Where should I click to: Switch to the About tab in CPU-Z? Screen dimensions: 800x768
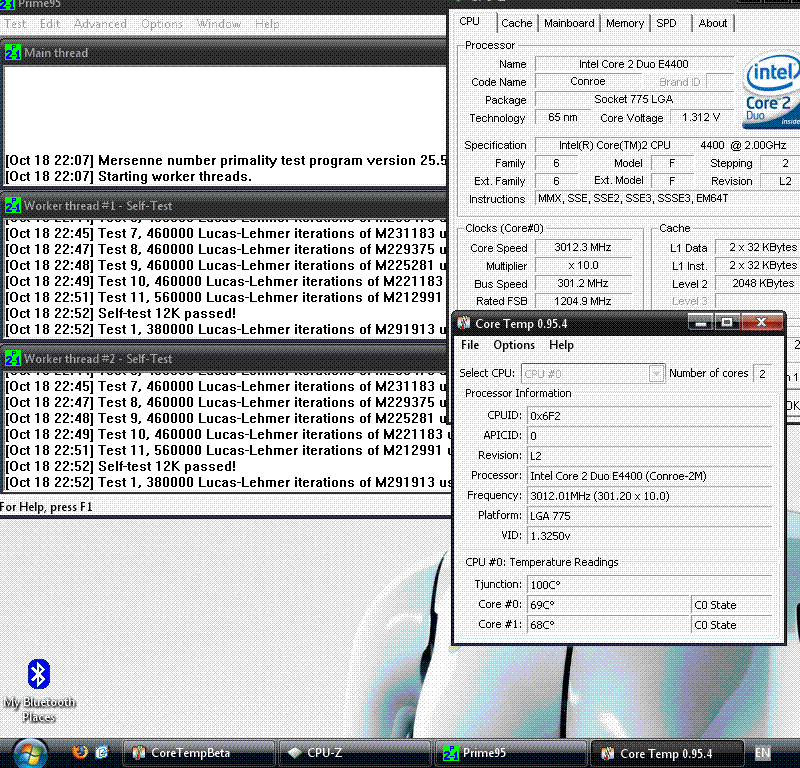[x=713, y=23]
